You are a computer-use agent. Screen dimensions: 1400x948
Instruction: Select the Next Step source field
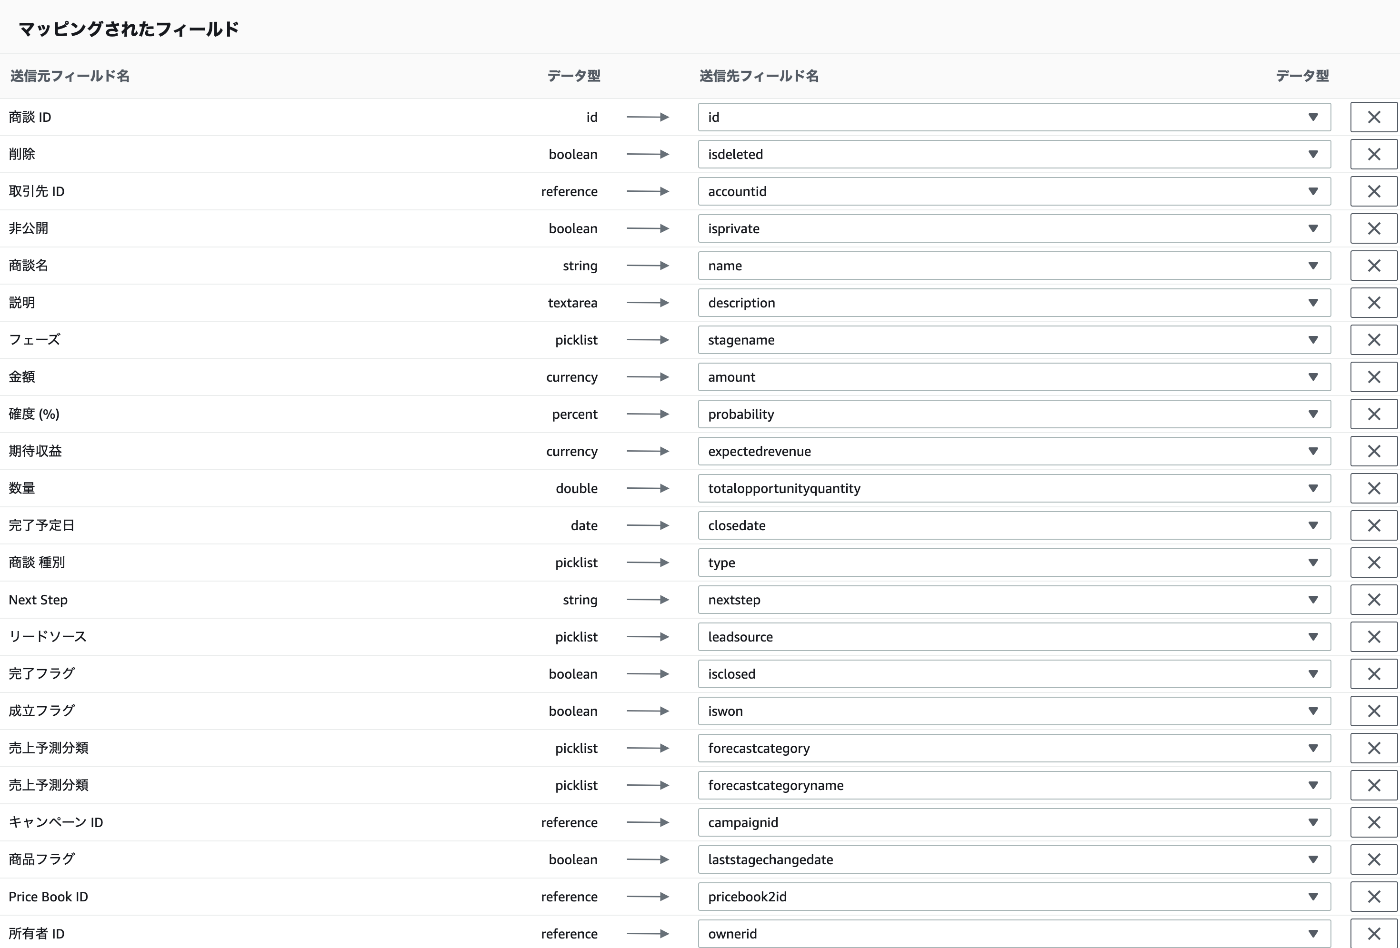click(38, 599)
